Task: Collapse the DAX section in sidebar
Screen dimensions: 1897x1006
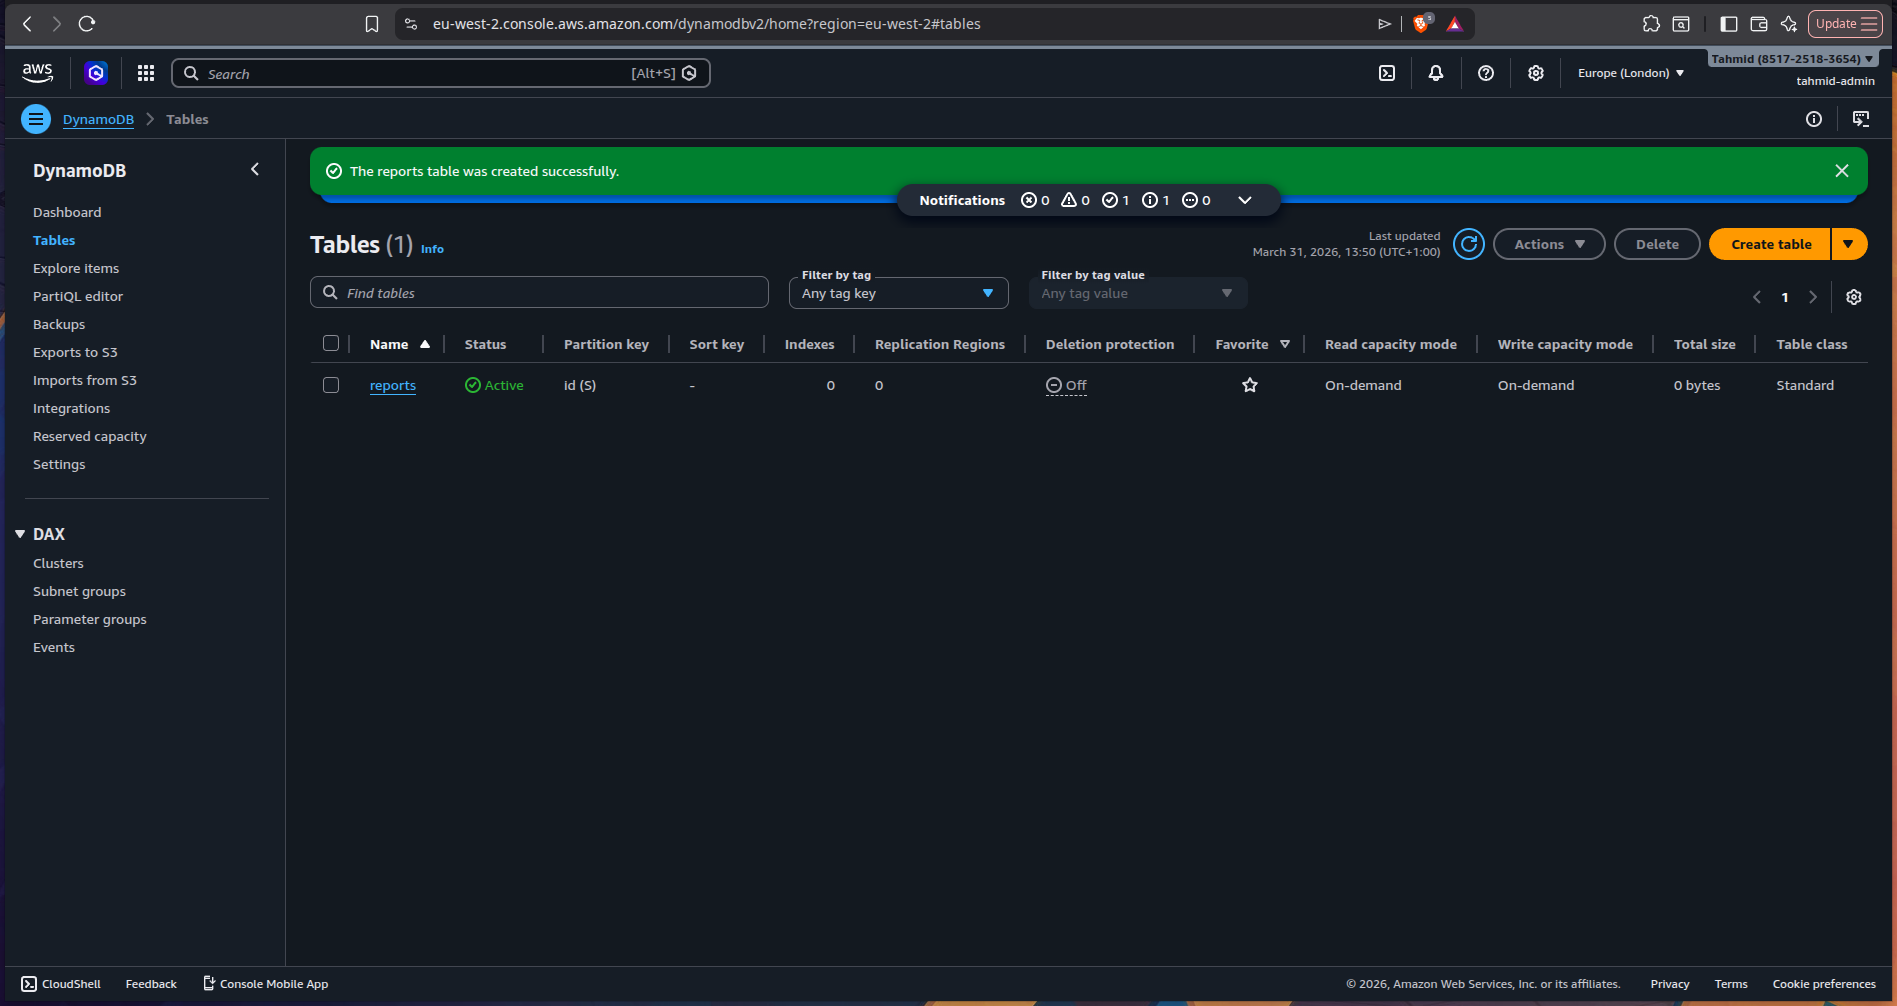Action: click(x=20, y=534)
